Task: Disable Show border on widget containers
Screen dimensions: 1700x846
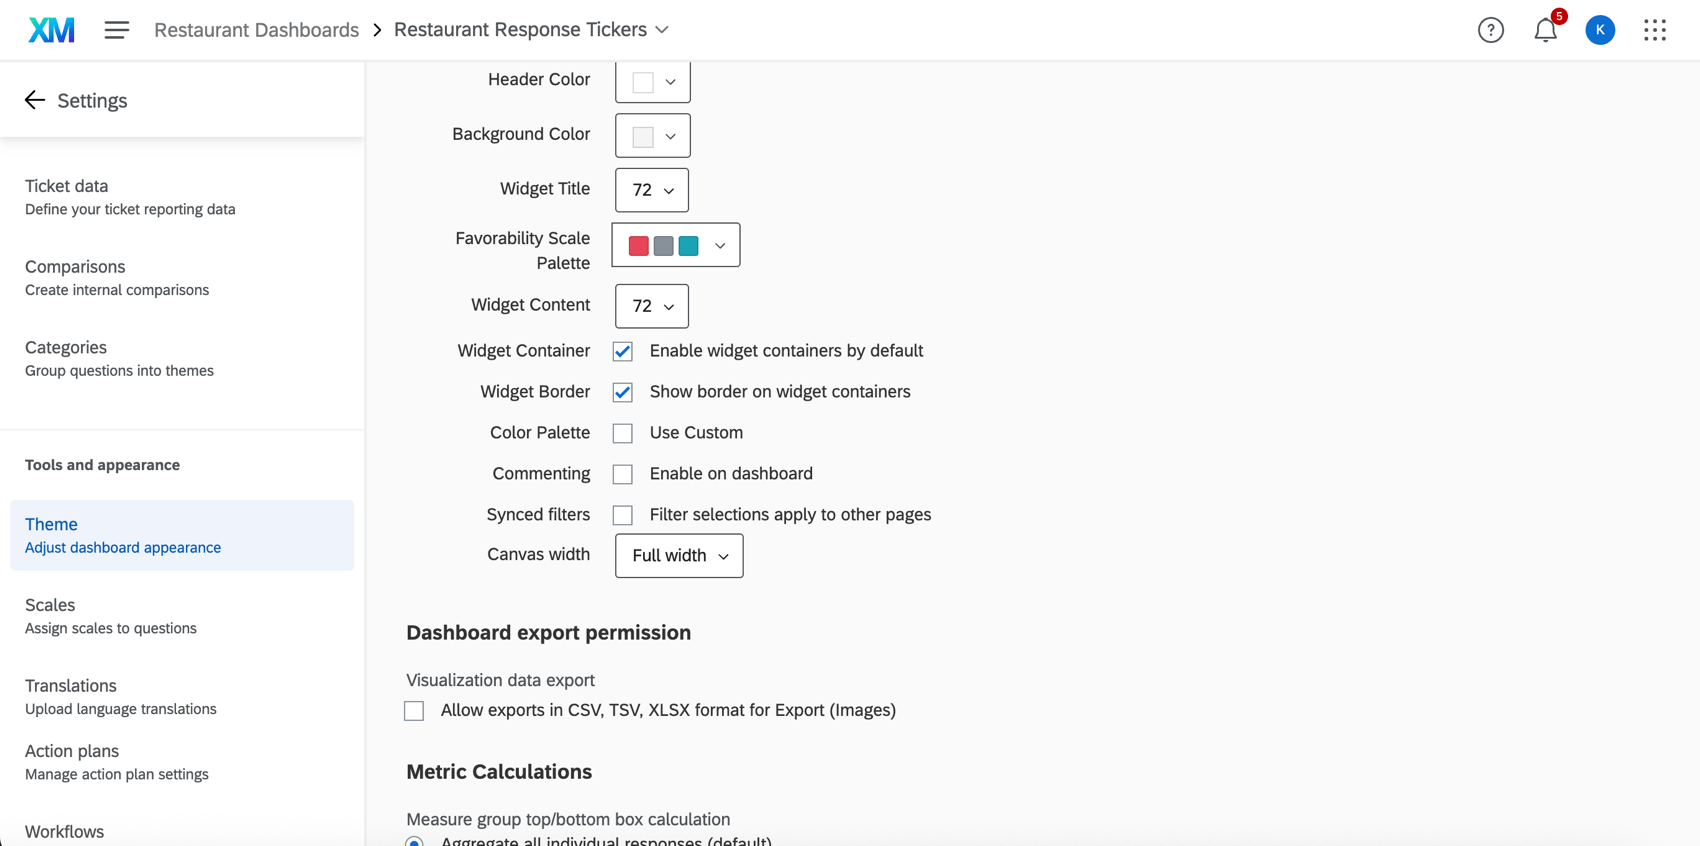Action: (x=622, y=392)
